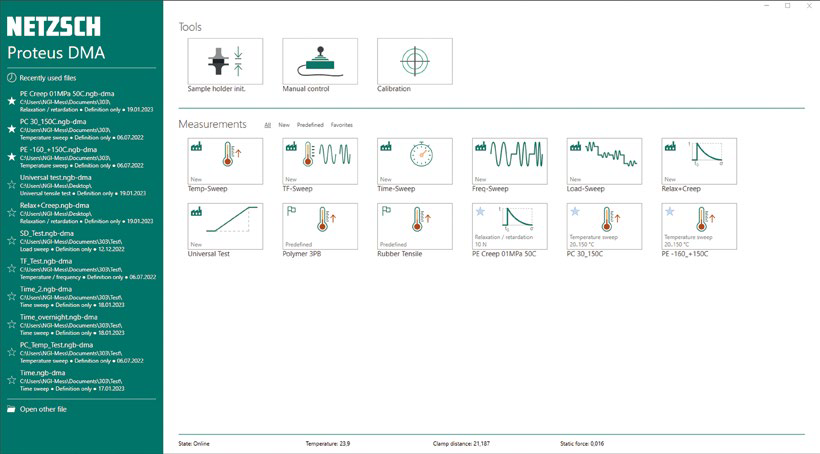Open recent file Universal test.ngb-dma
Screen dimensions: 820x454
click(x=83, y=185)
